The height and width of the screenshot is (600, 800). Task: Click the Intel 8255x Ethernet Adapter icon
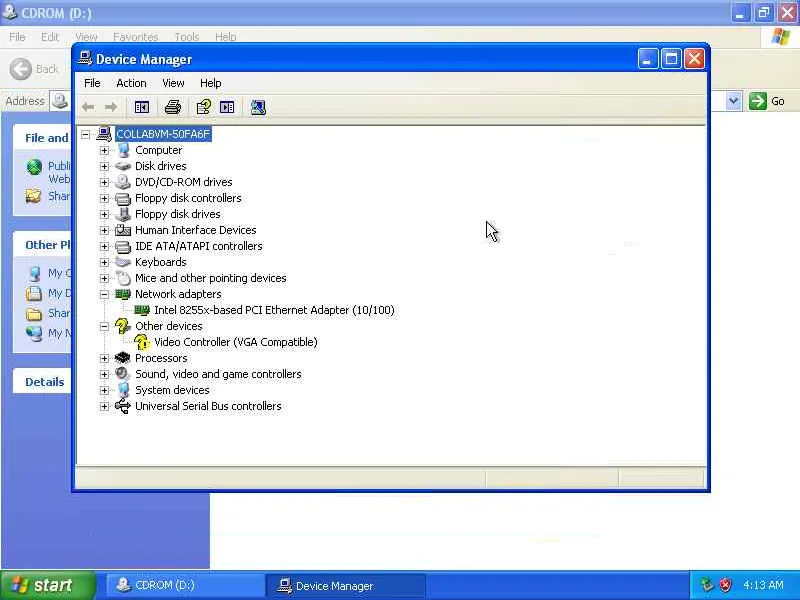pyautogui.click(x=142, y=310)
